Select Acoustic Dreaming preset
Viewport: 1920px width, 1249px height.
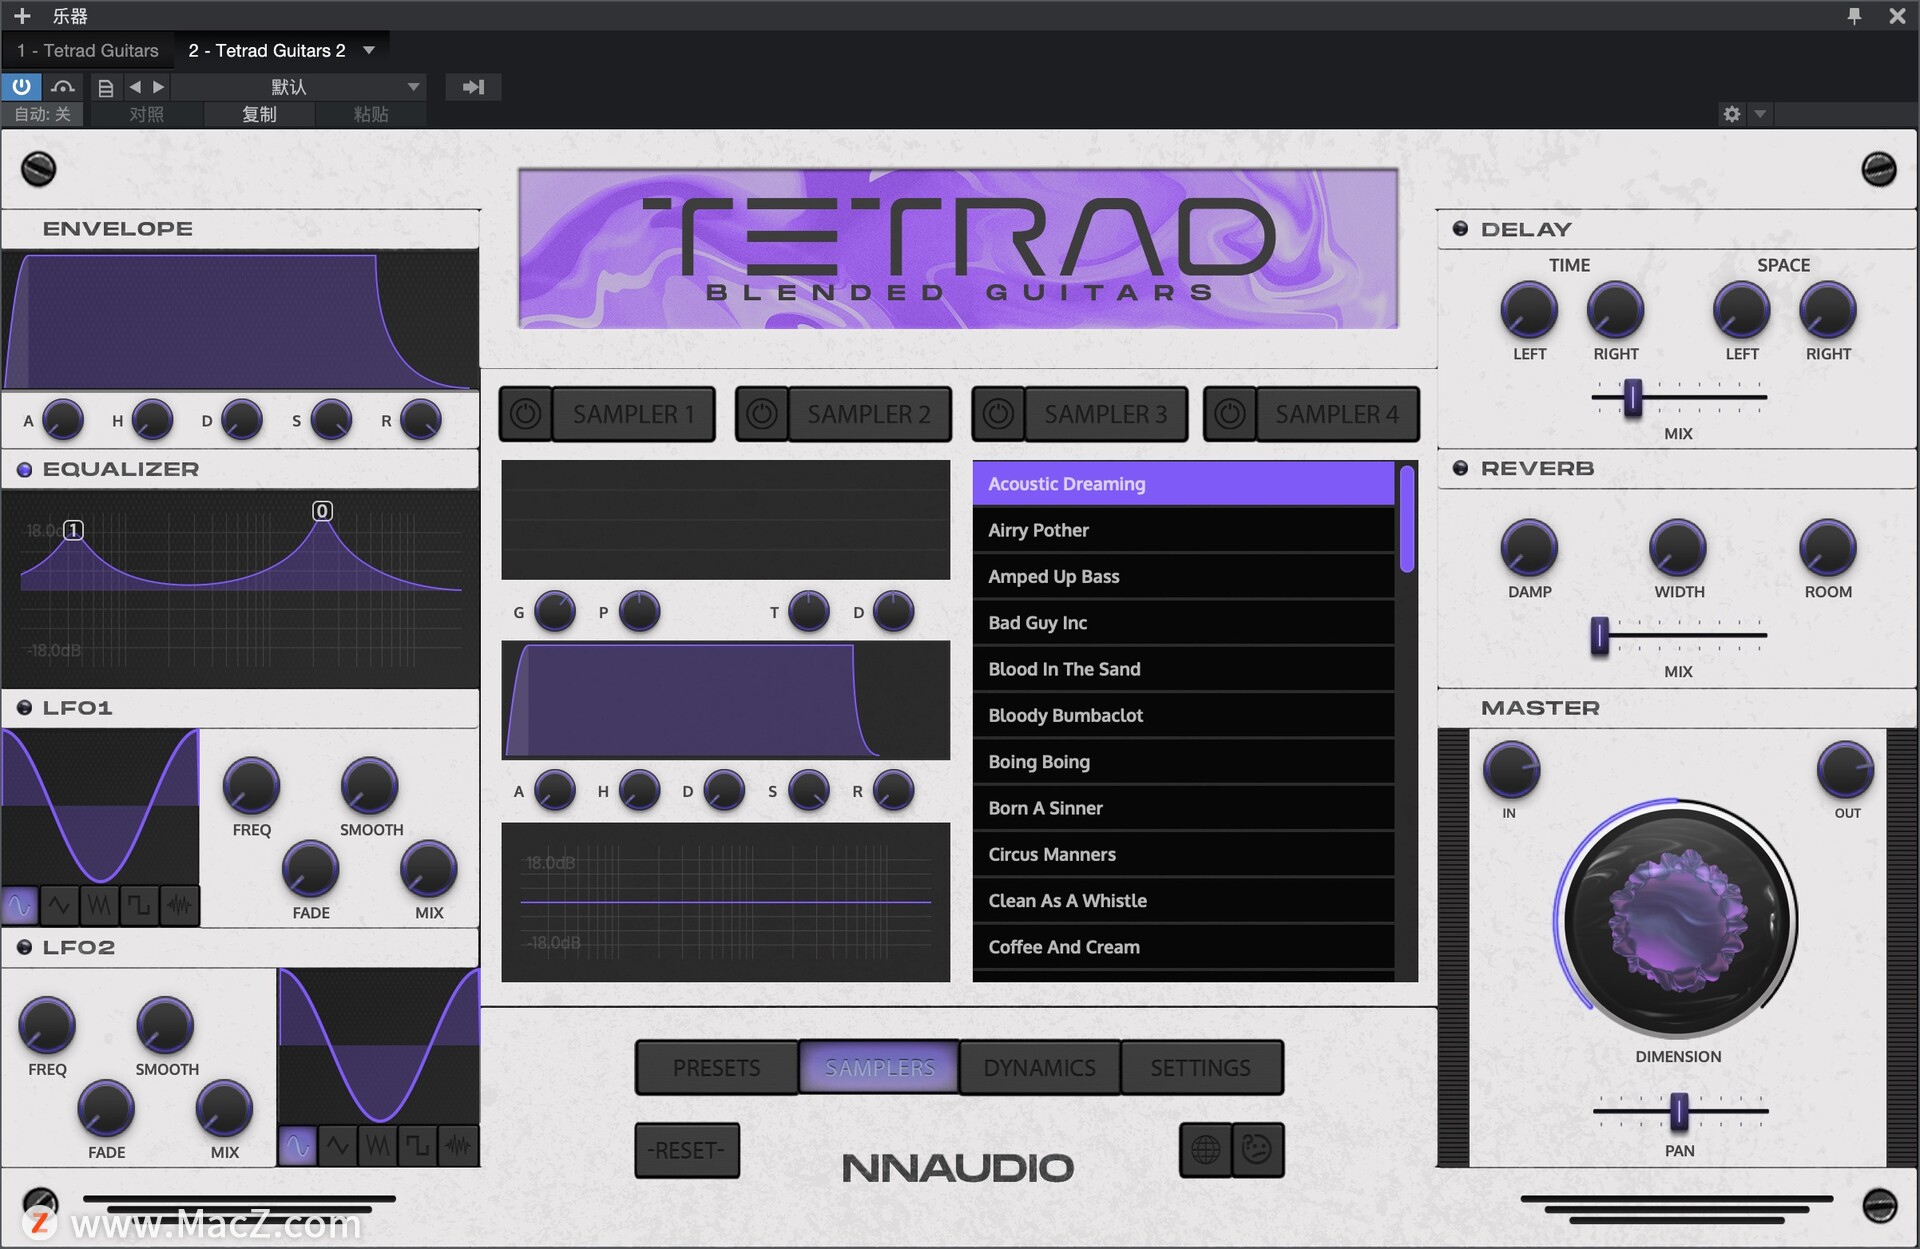(1183, 484)
